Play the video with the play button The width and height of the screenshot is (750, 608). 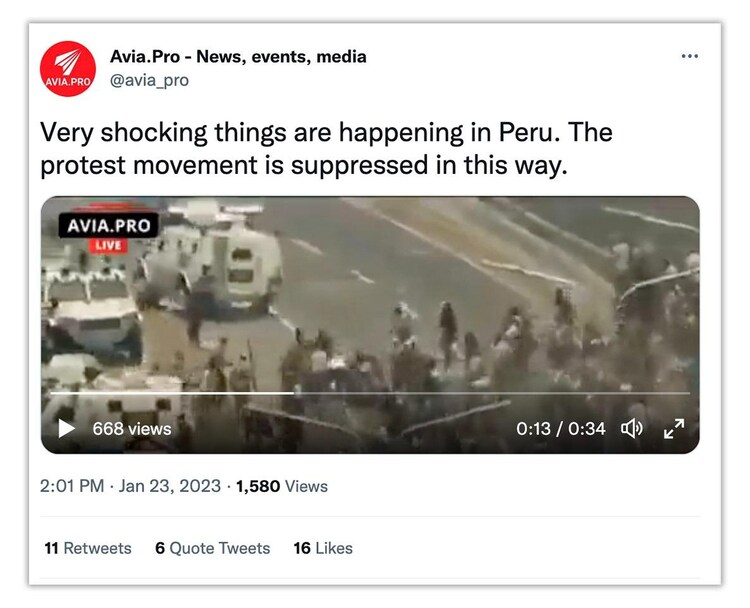coord(66,428)
